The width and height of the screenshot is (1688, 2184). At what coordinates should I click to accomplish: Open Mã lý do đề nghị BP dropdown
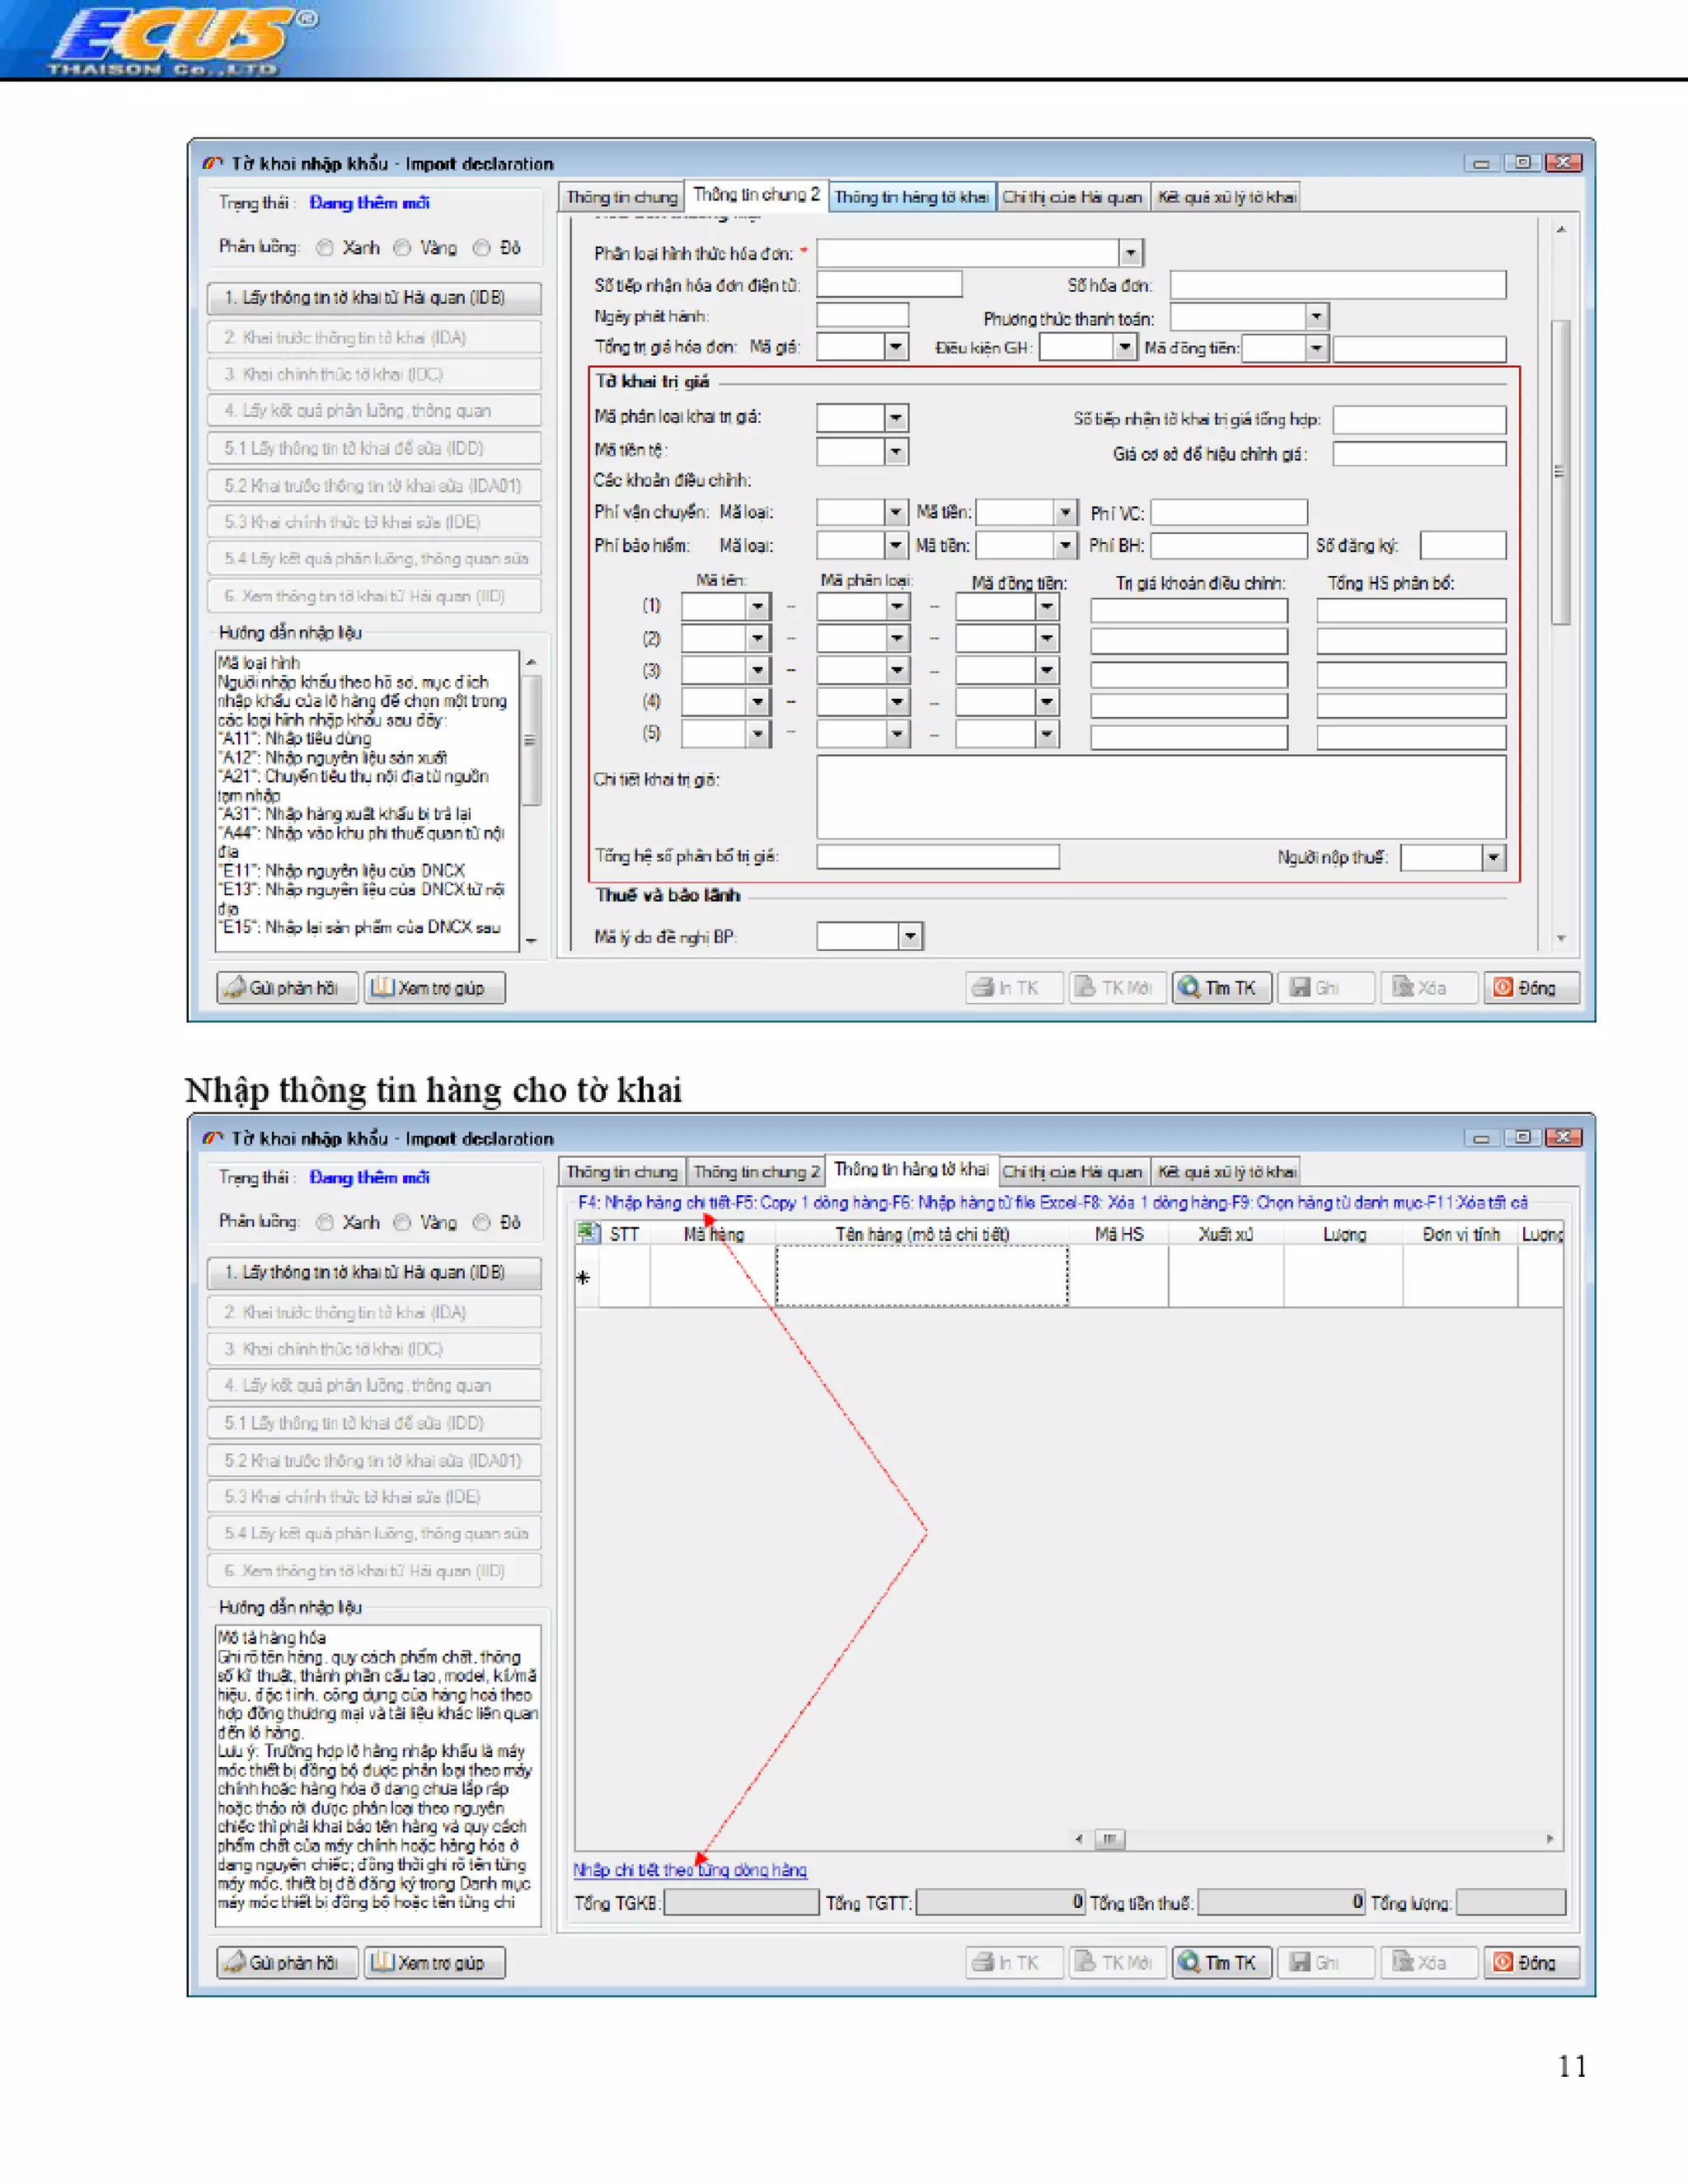909,936
